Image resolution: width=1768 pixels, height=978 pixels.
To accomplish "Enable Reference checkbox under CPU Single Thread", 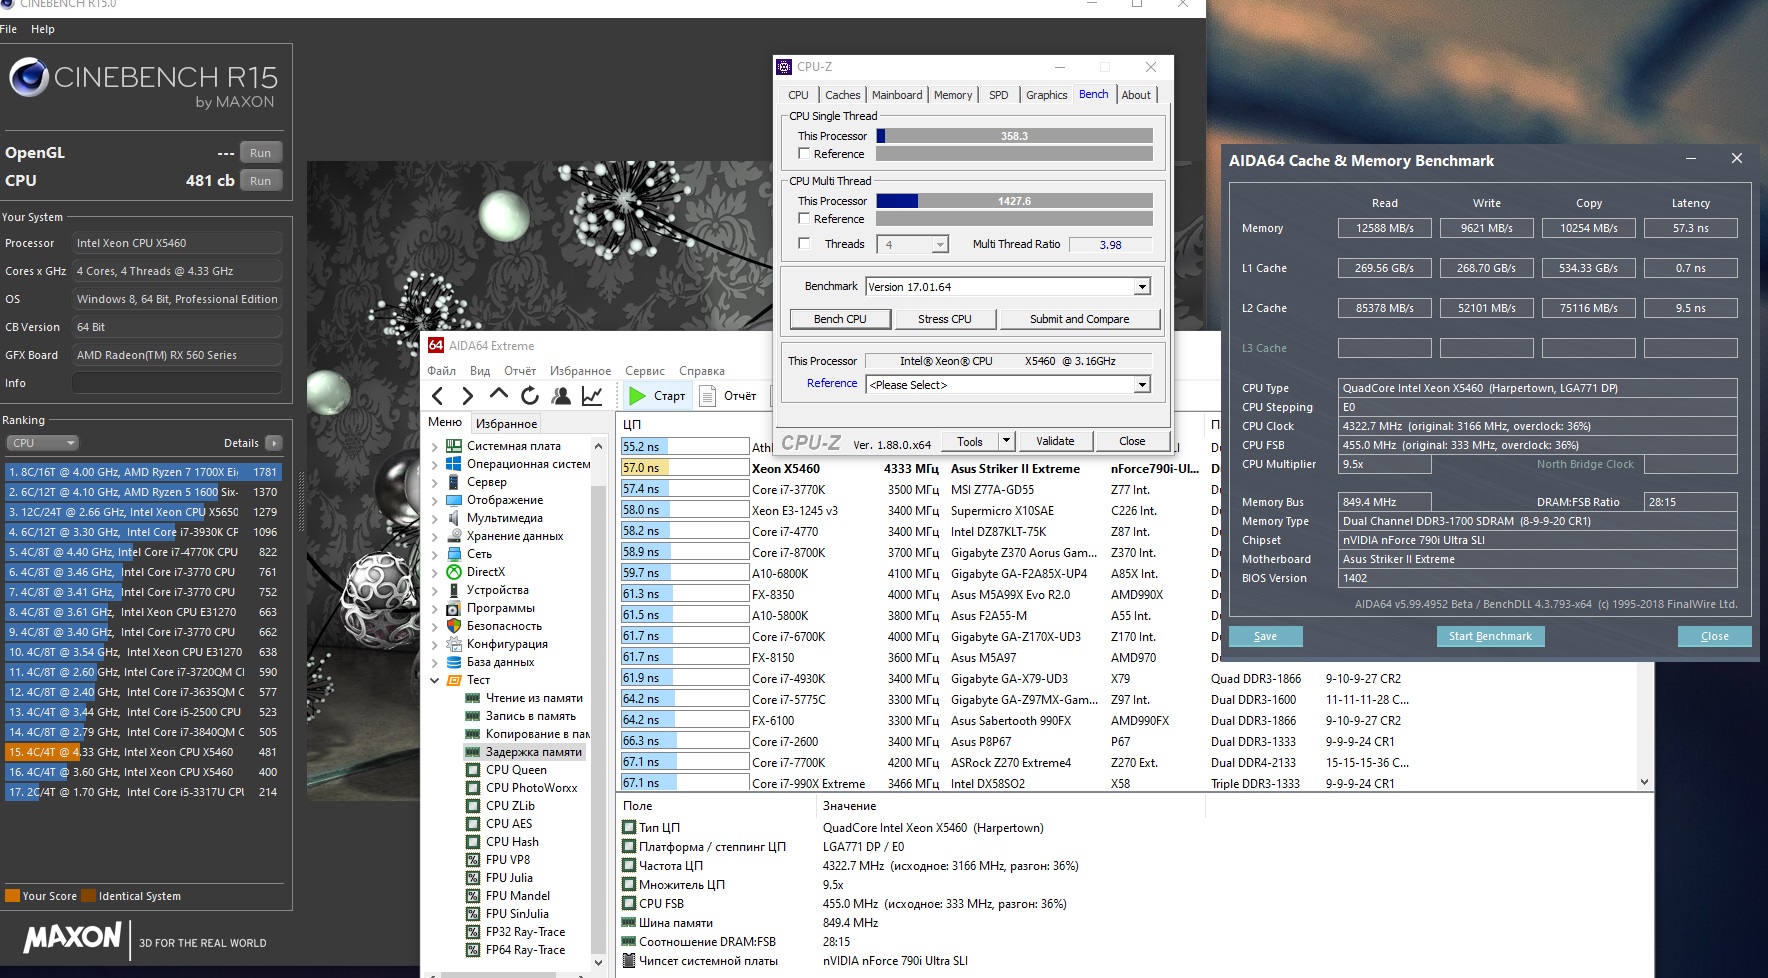I will pos(804,154).
